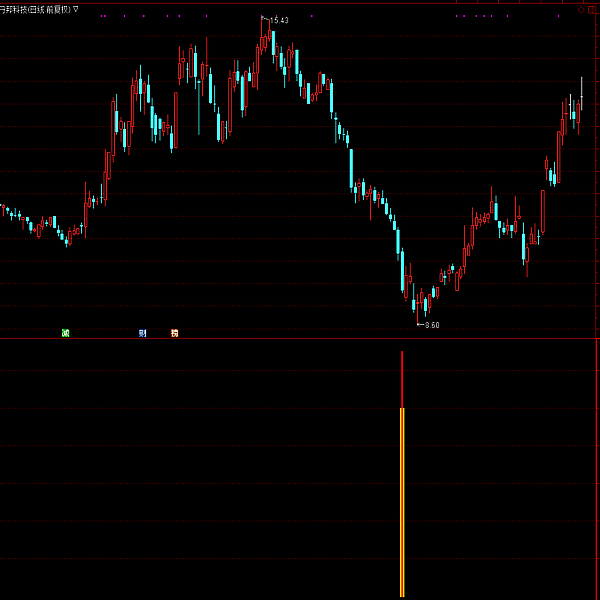The image size is (600, 600).
Task: Click the blue 财 financial marker icon
Action: coord(143,332)
